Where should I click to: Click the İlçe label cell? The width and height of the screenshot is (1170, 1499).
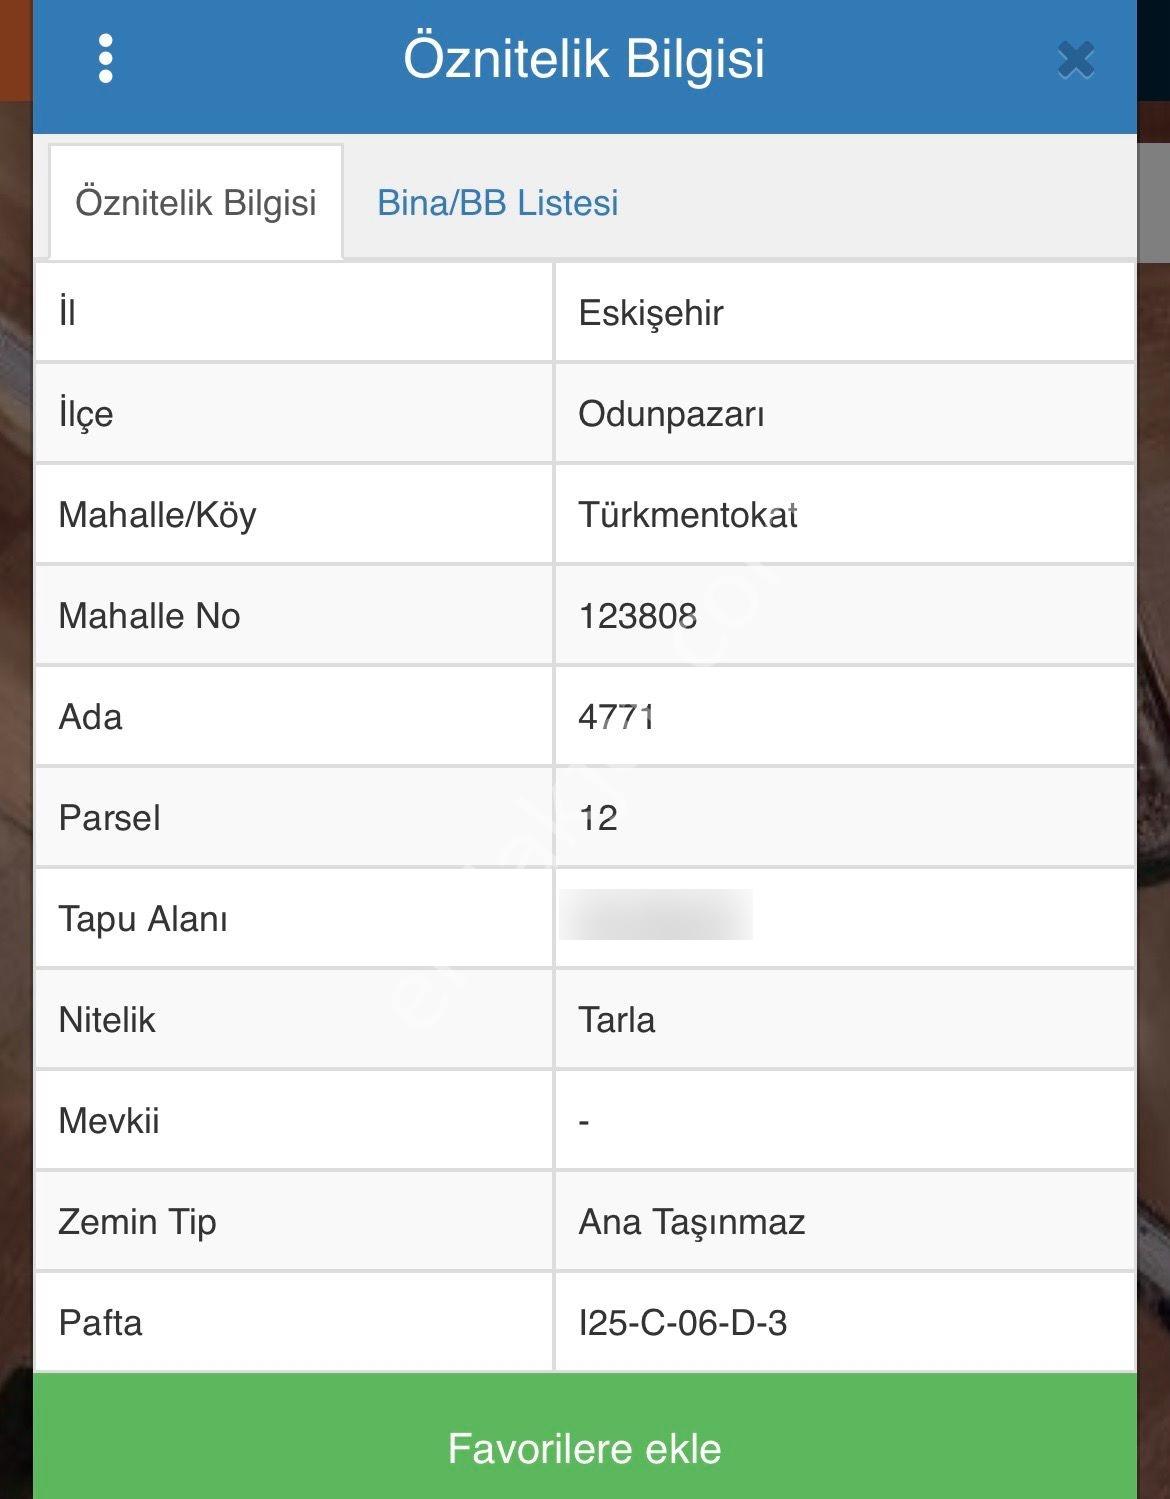(x=294, y=414)
